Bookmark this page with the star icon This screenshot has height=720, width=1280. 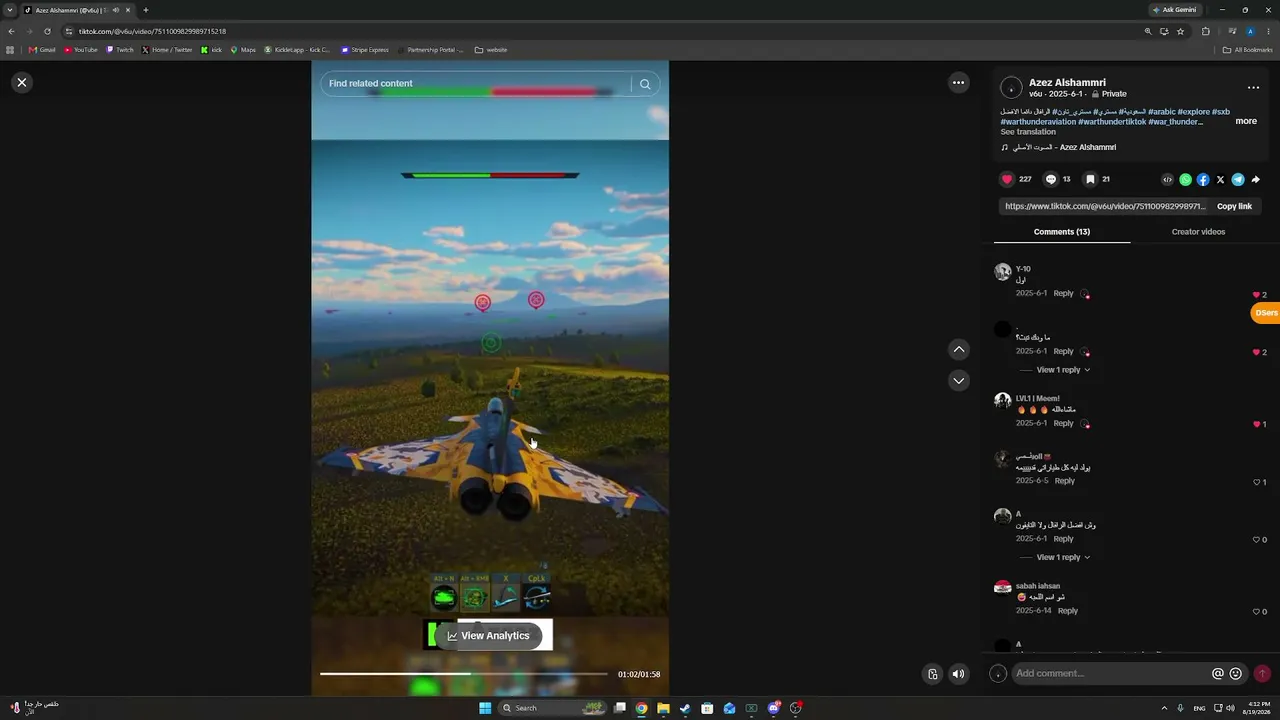point(1180,31)
